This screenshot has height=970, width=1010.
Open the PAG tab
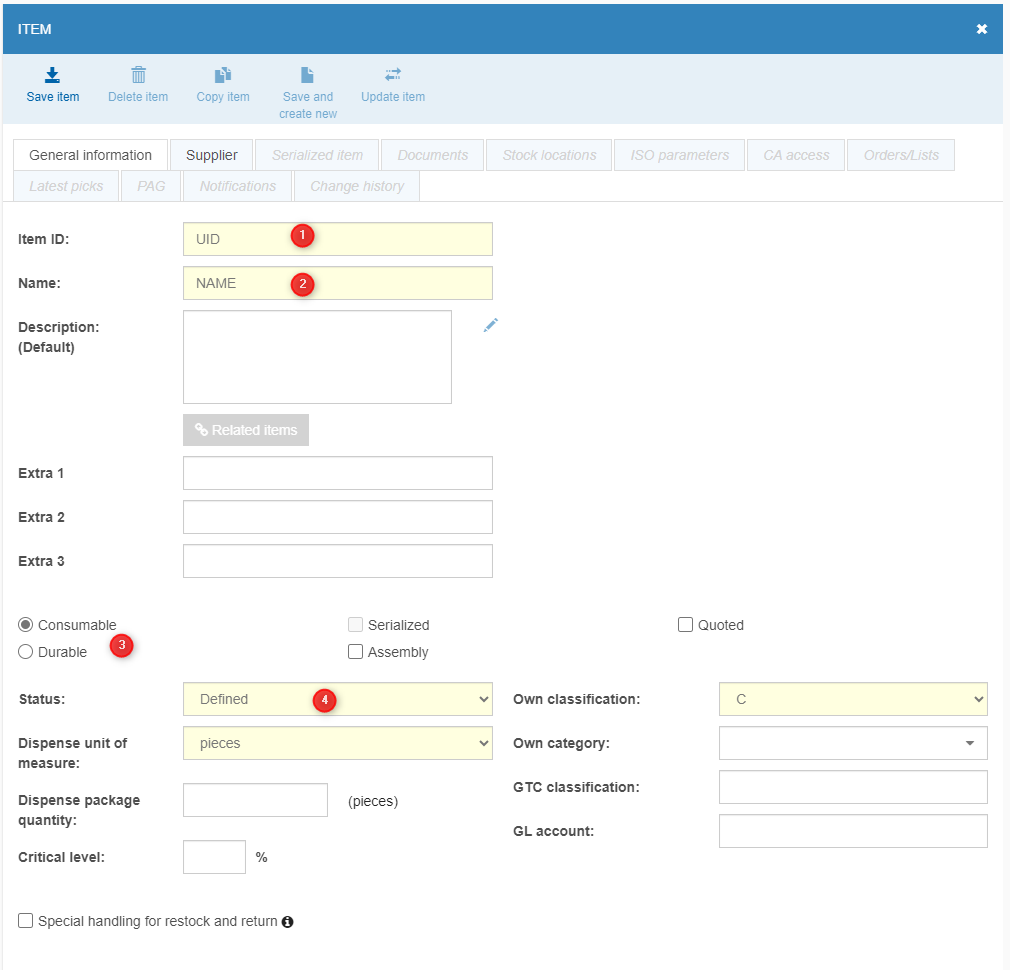click(151, 186)
